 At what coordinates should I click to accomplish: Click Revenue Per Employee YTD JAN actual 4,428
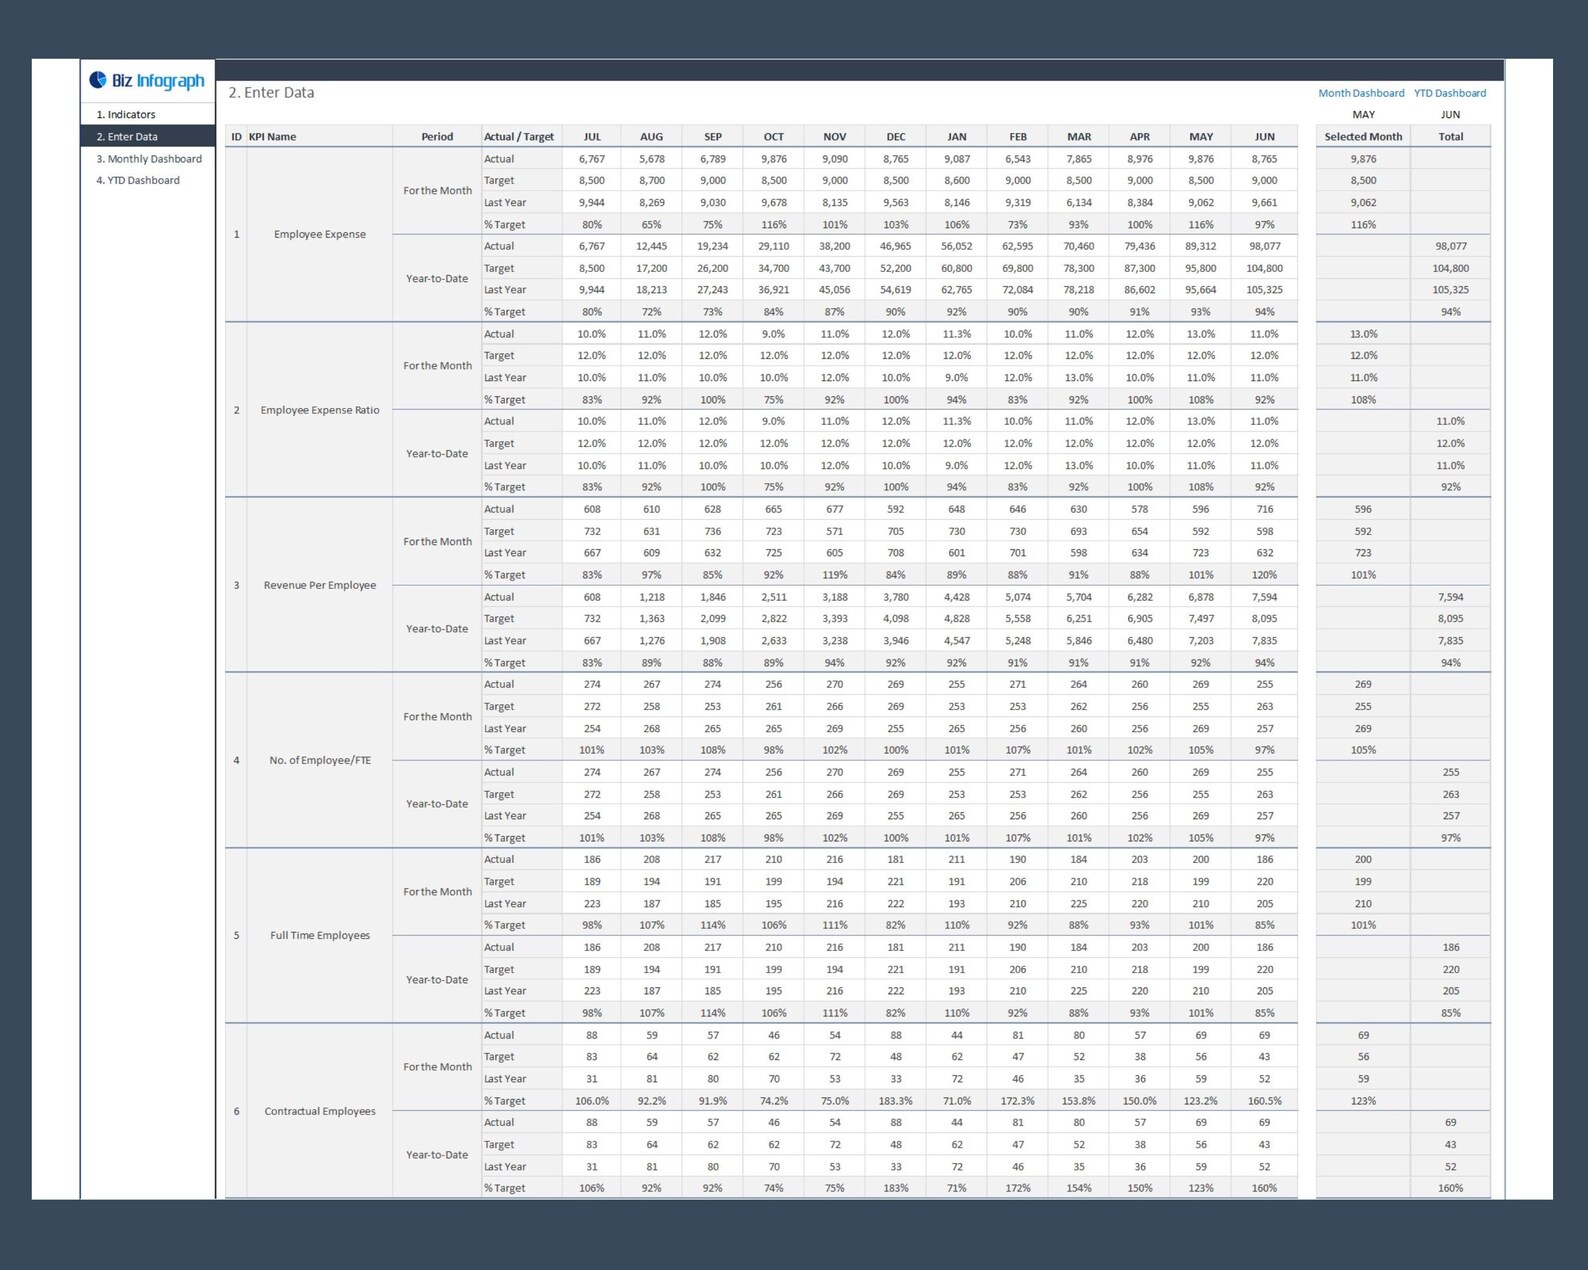click(x=956, y=597)
